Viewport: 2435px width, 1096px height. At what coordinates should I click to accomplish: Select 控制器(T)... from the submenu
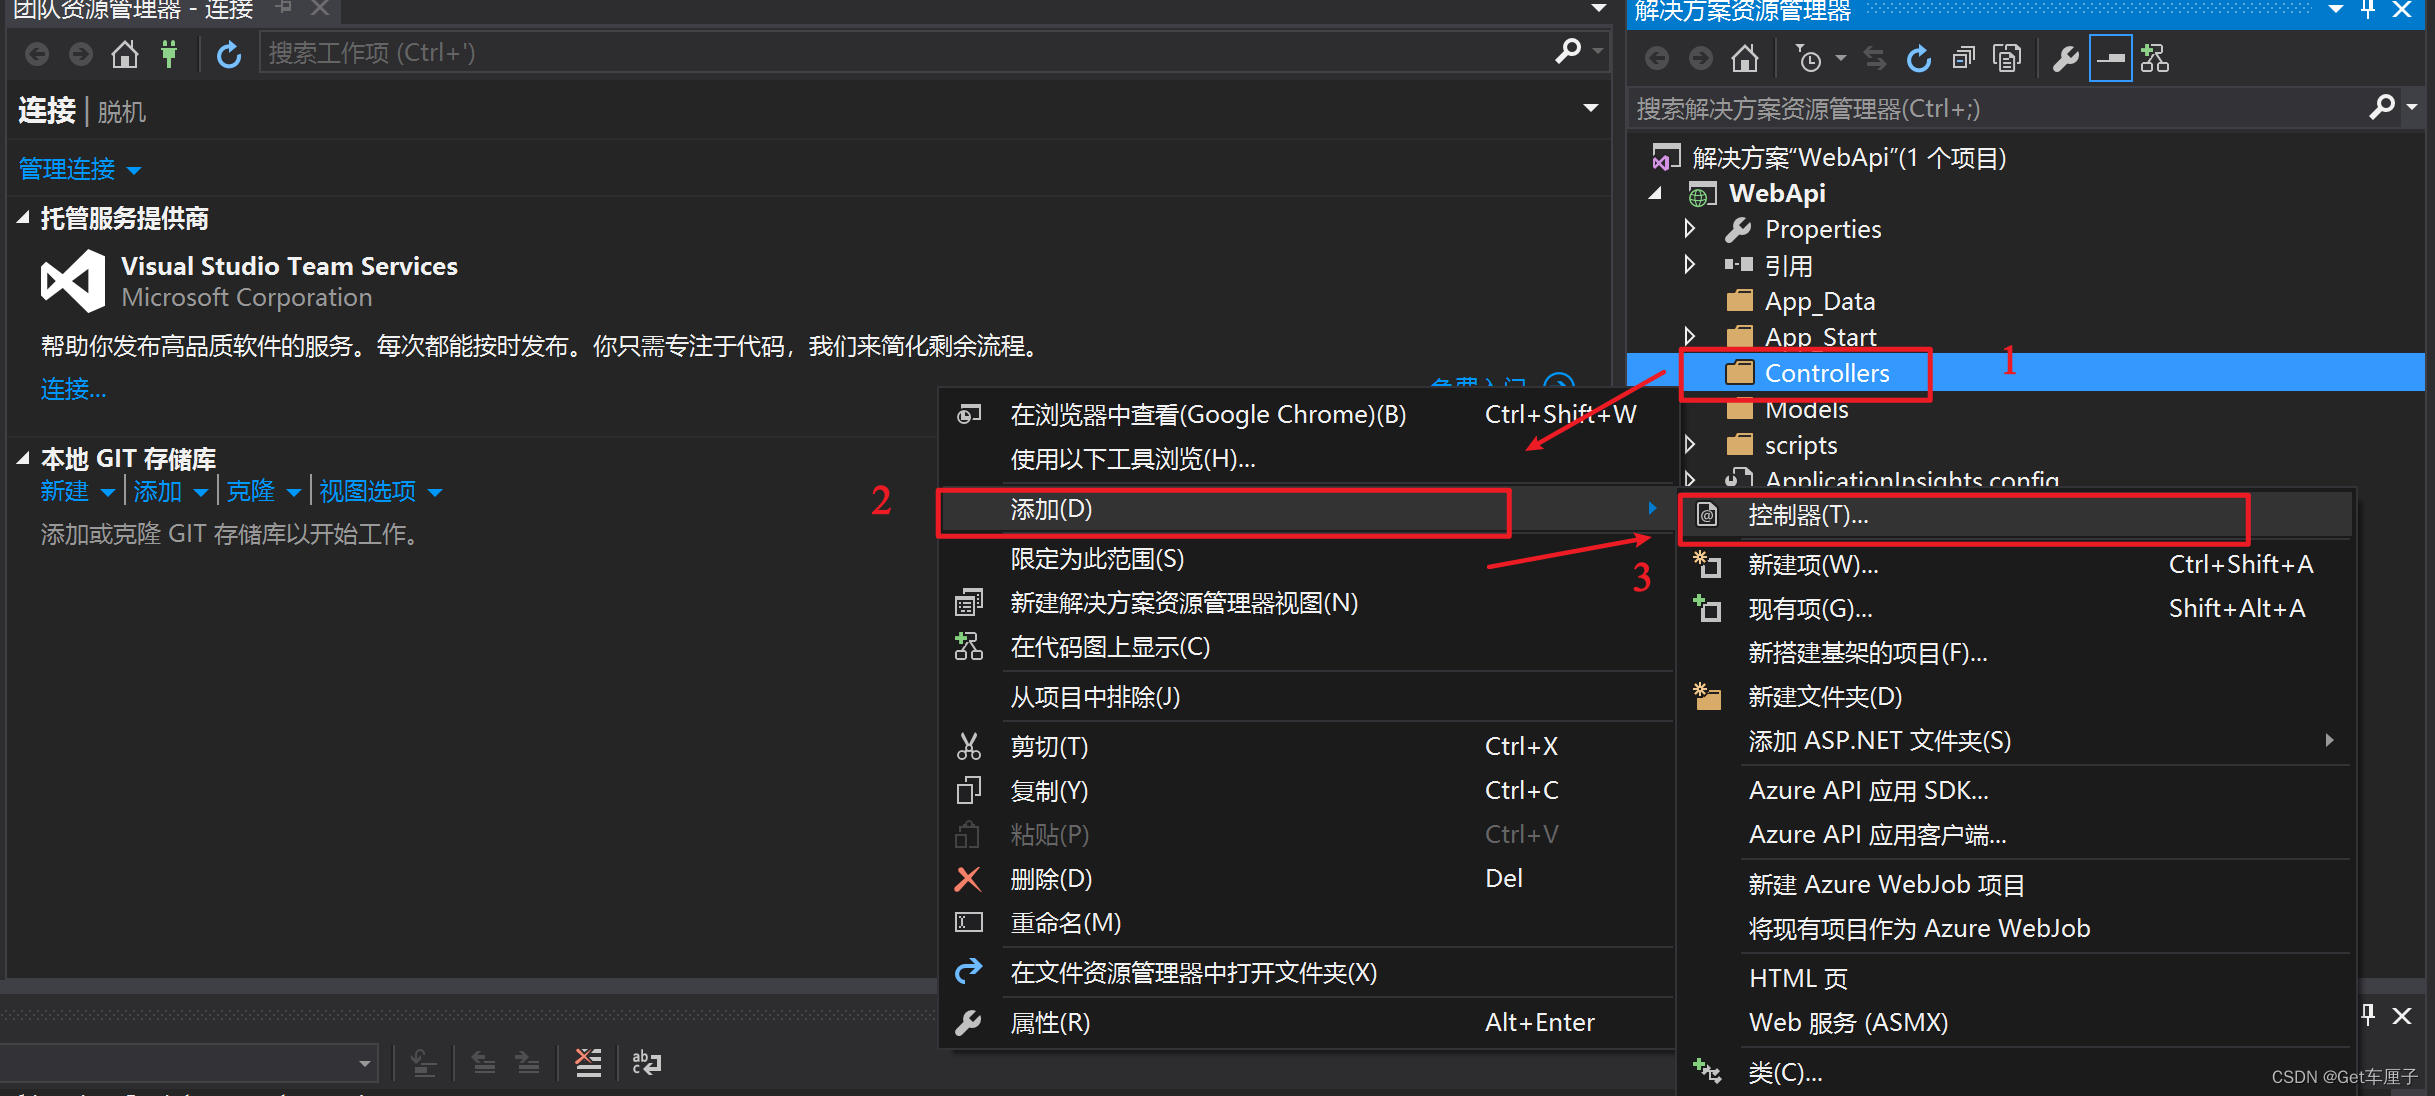tap(1807, 515)
